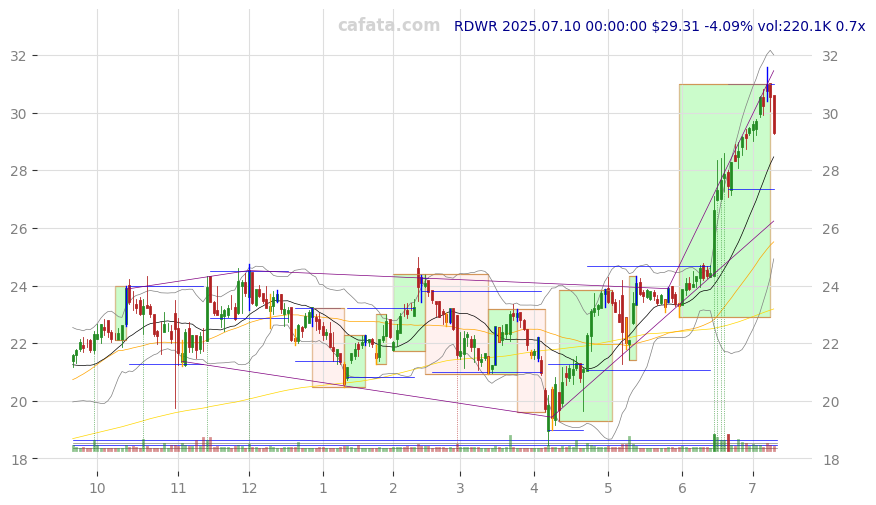Click month label 7 on x-axis
876x505 pixels.
pos(753,488)
